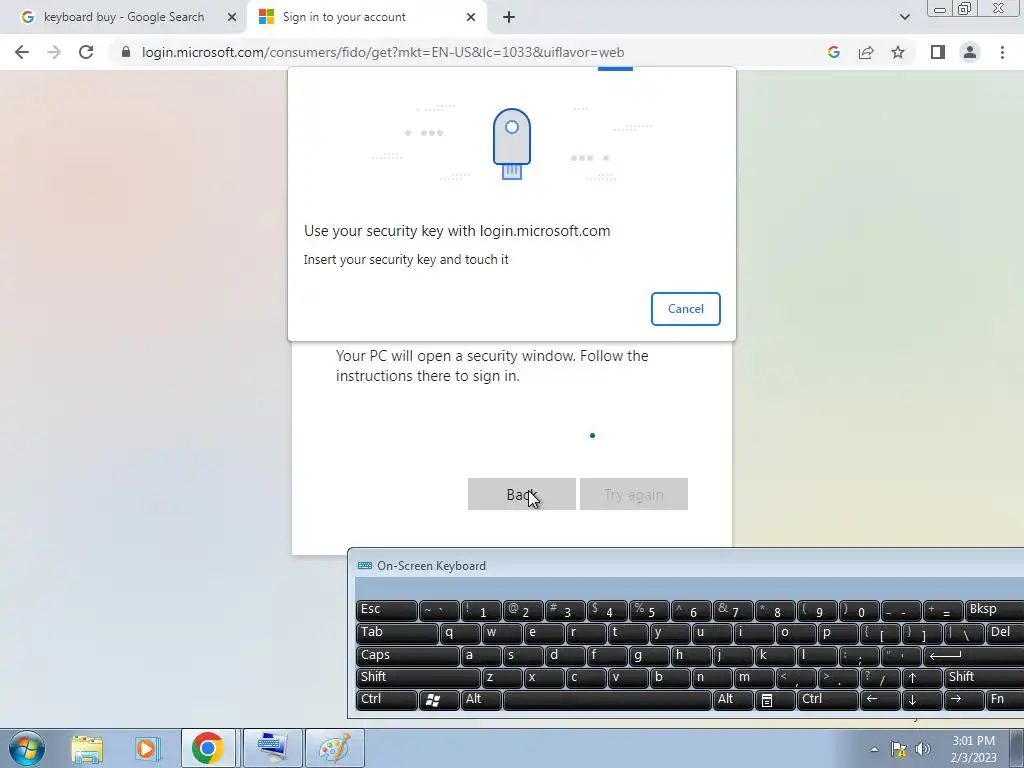This screenshot has width=1024, height=768.
Task: Click the tilde key on On-Screen Keyboard
Action: [x=439, y=610]
